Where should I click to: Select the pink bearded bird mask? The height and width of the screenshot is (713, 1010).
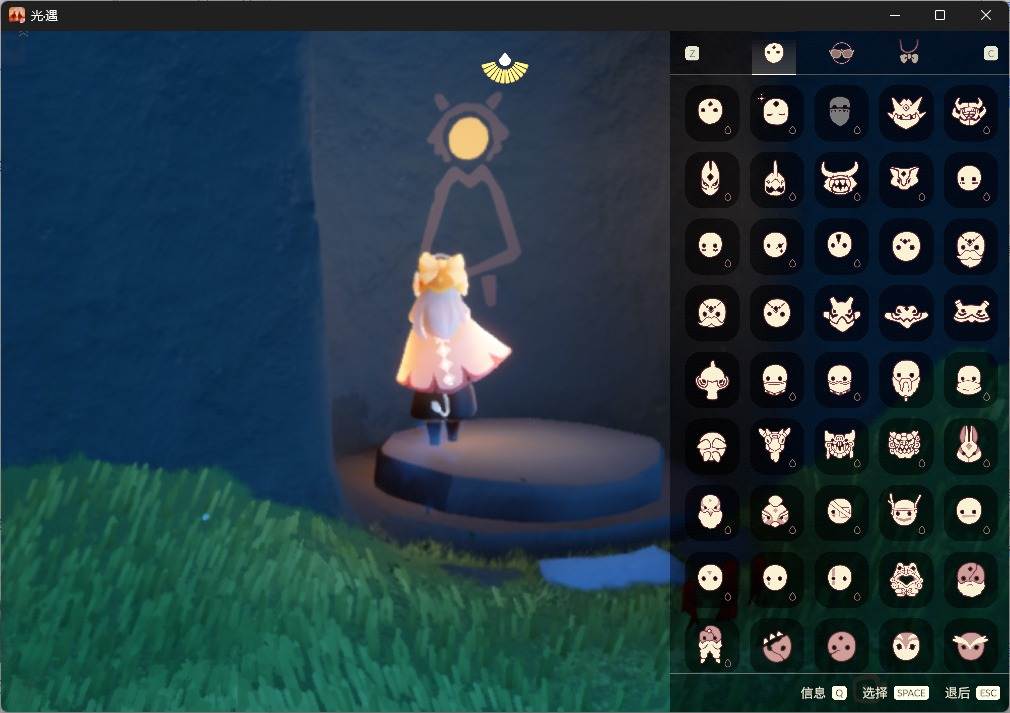point(711,513)
